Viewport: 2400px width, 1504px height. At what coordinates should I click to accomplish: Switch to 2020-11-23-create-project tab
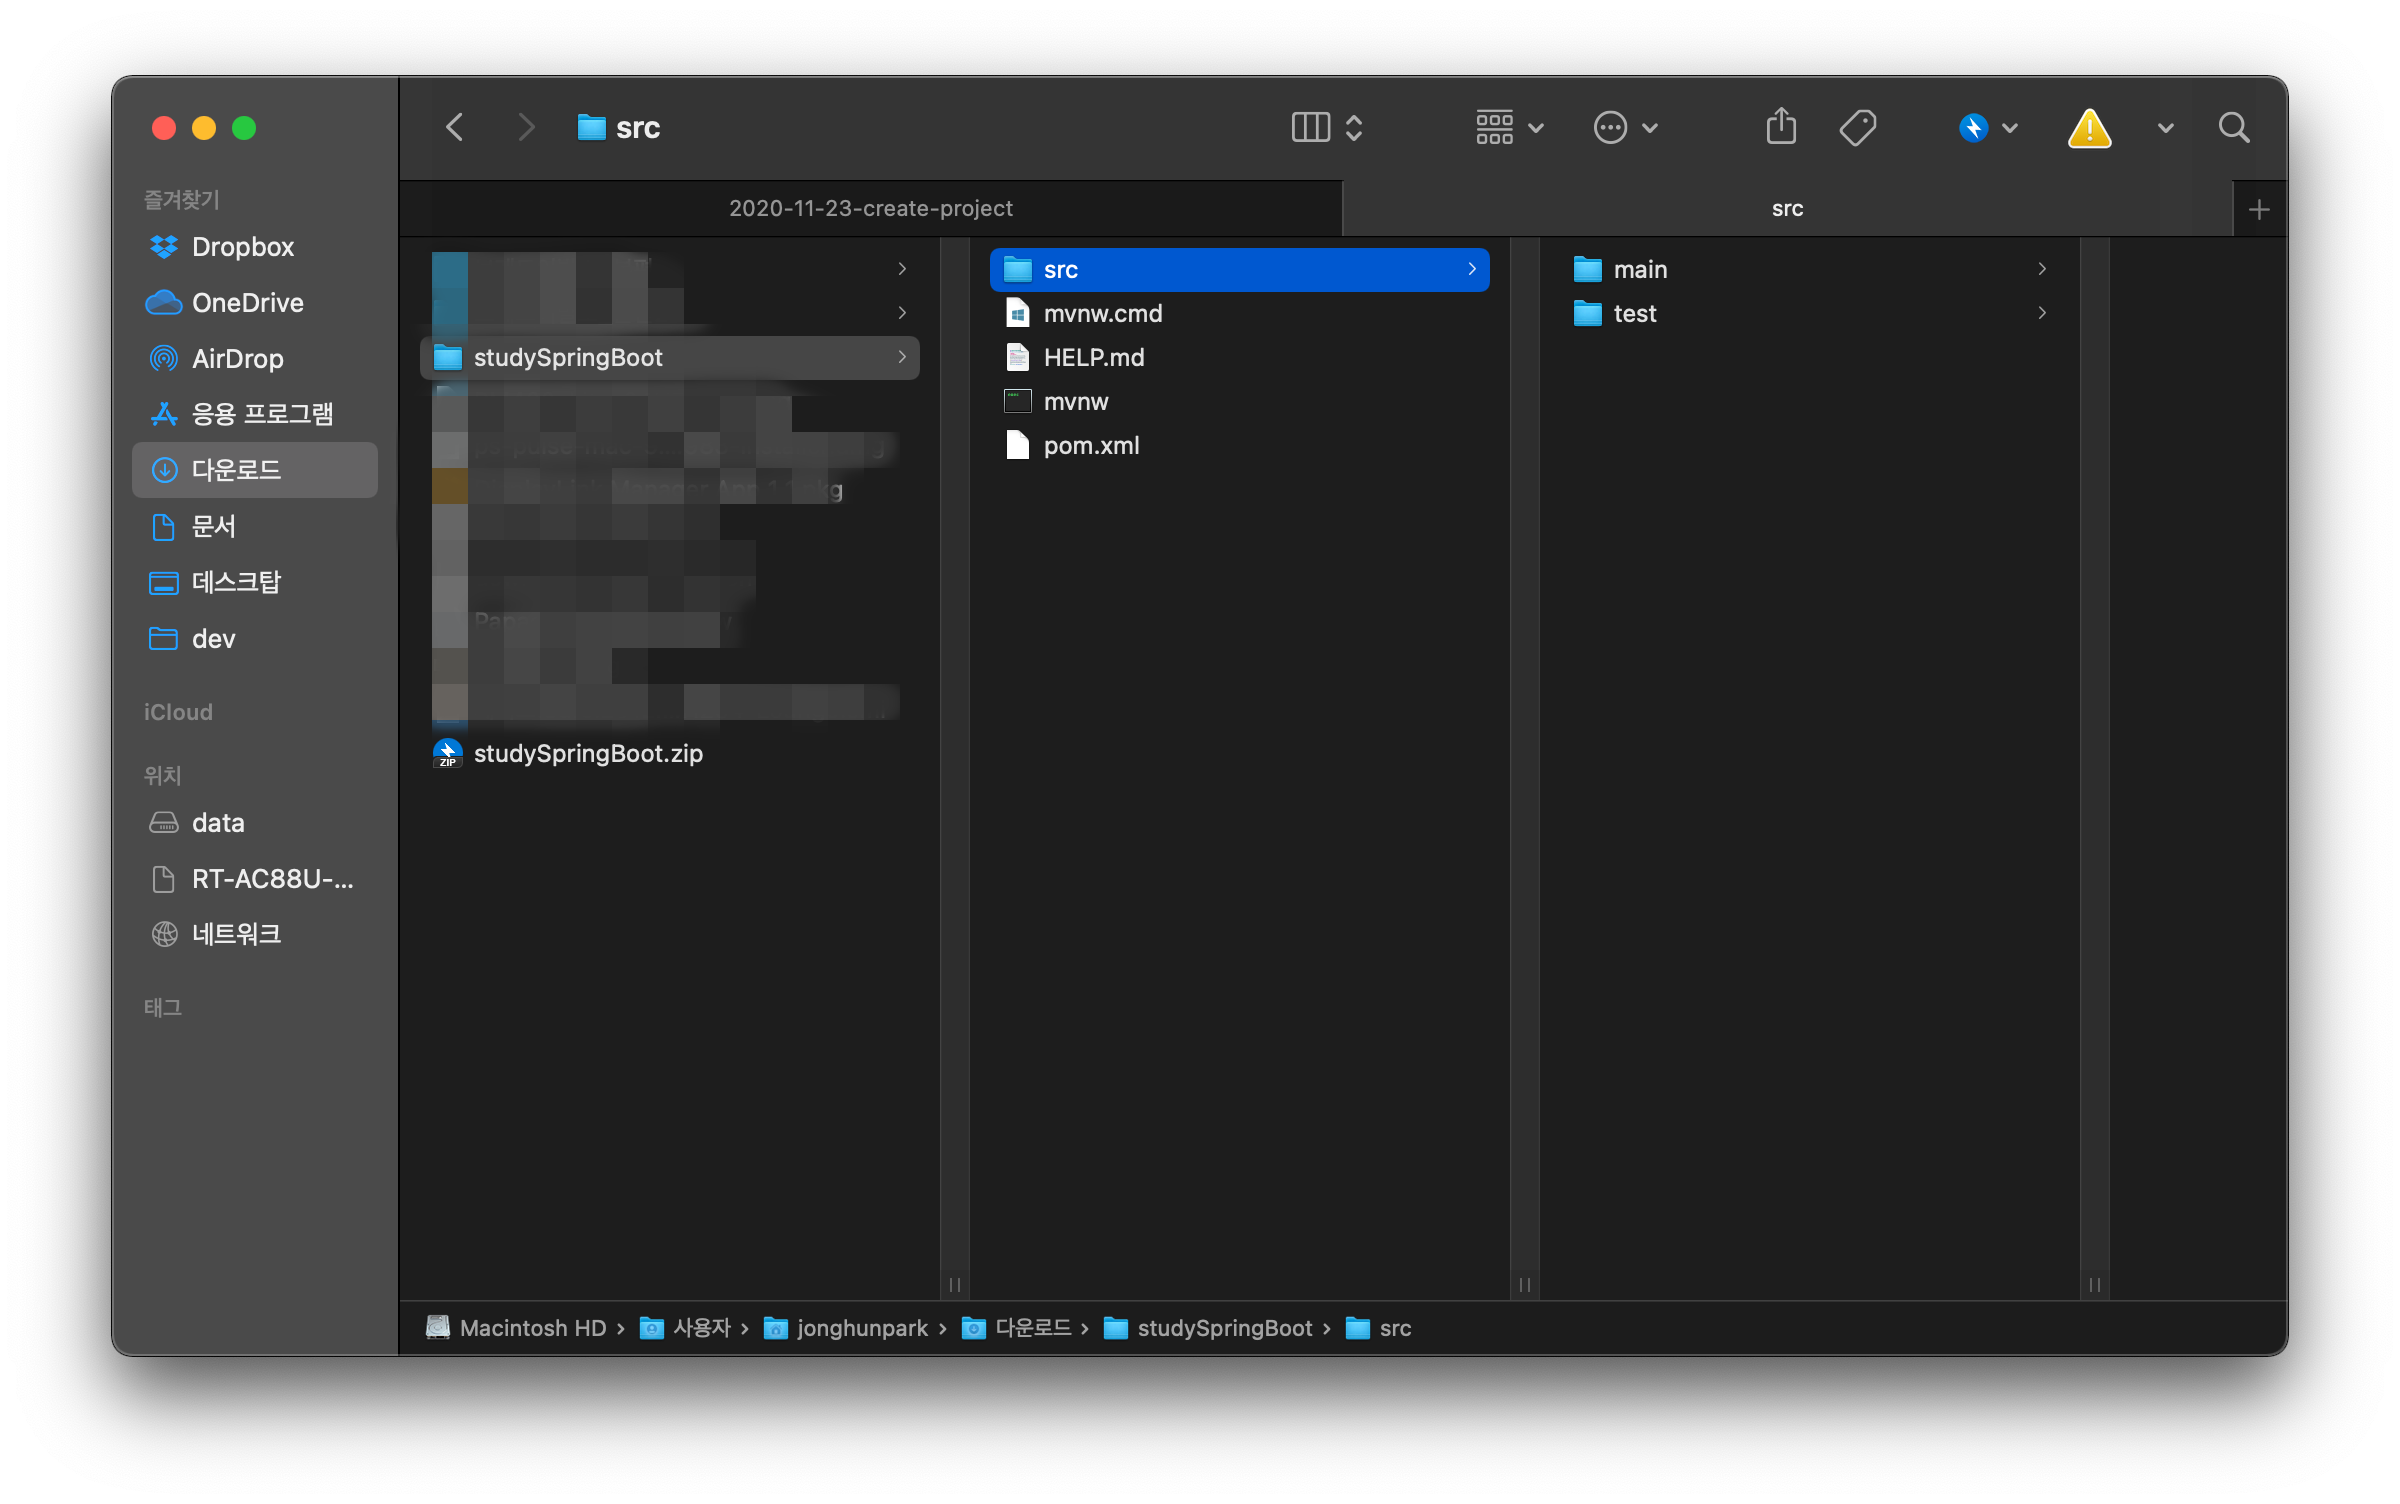[x=870, y=208]
